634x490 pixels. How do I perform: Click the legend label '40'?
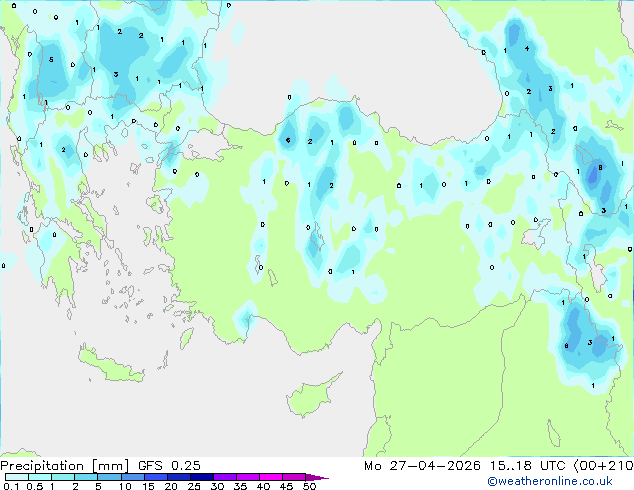click(x=263, y=486)
